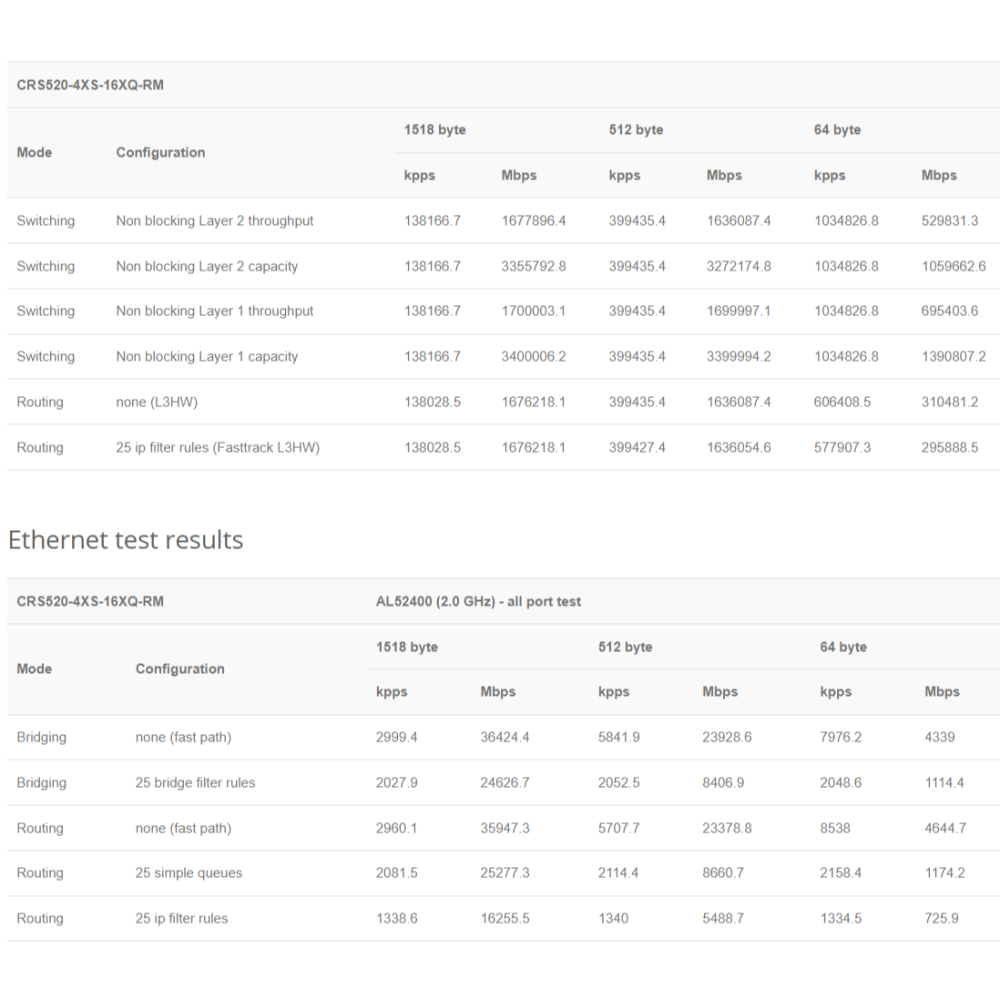Click 'Non blocking Layer 2 capacity' configuration

(x=207, y=266)
